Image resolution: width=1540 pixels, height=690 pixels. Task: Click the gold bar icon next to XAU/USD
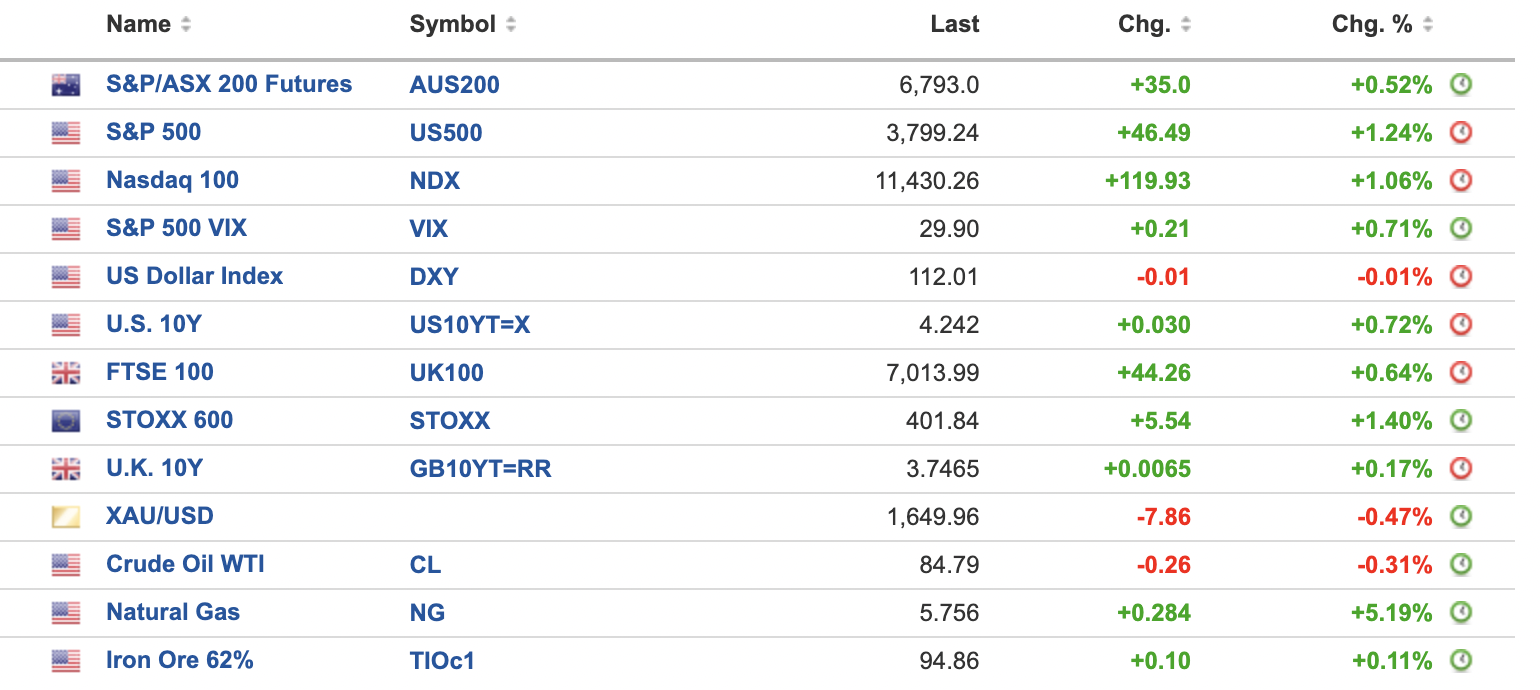point(66,517)
